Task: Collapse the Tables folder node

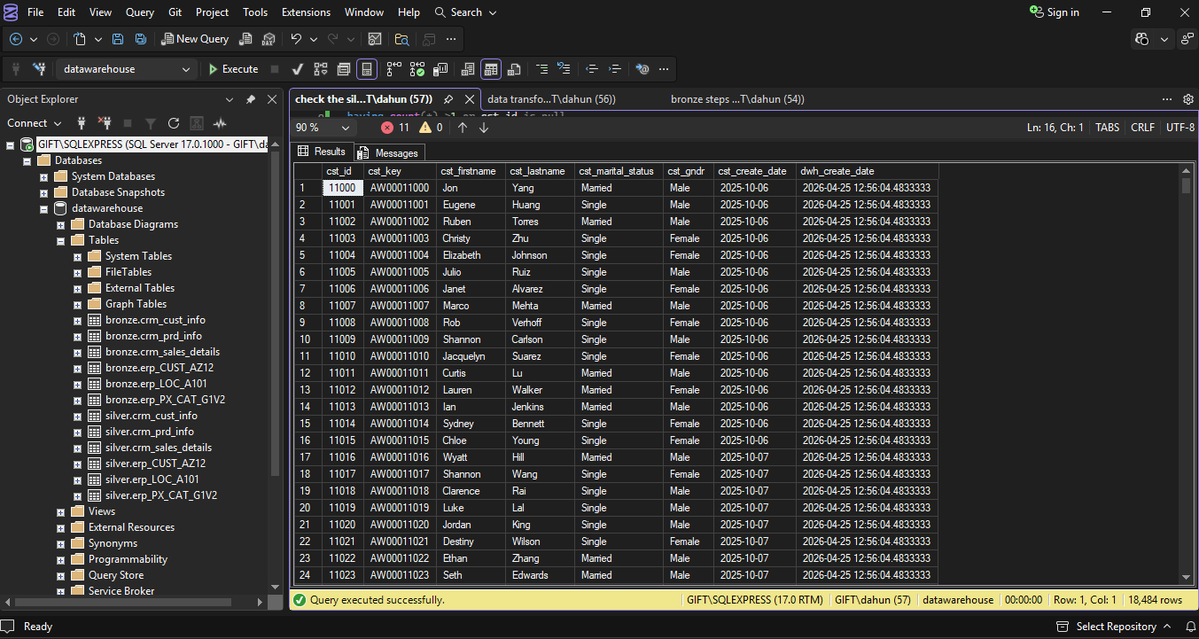Action: point(60,241)
